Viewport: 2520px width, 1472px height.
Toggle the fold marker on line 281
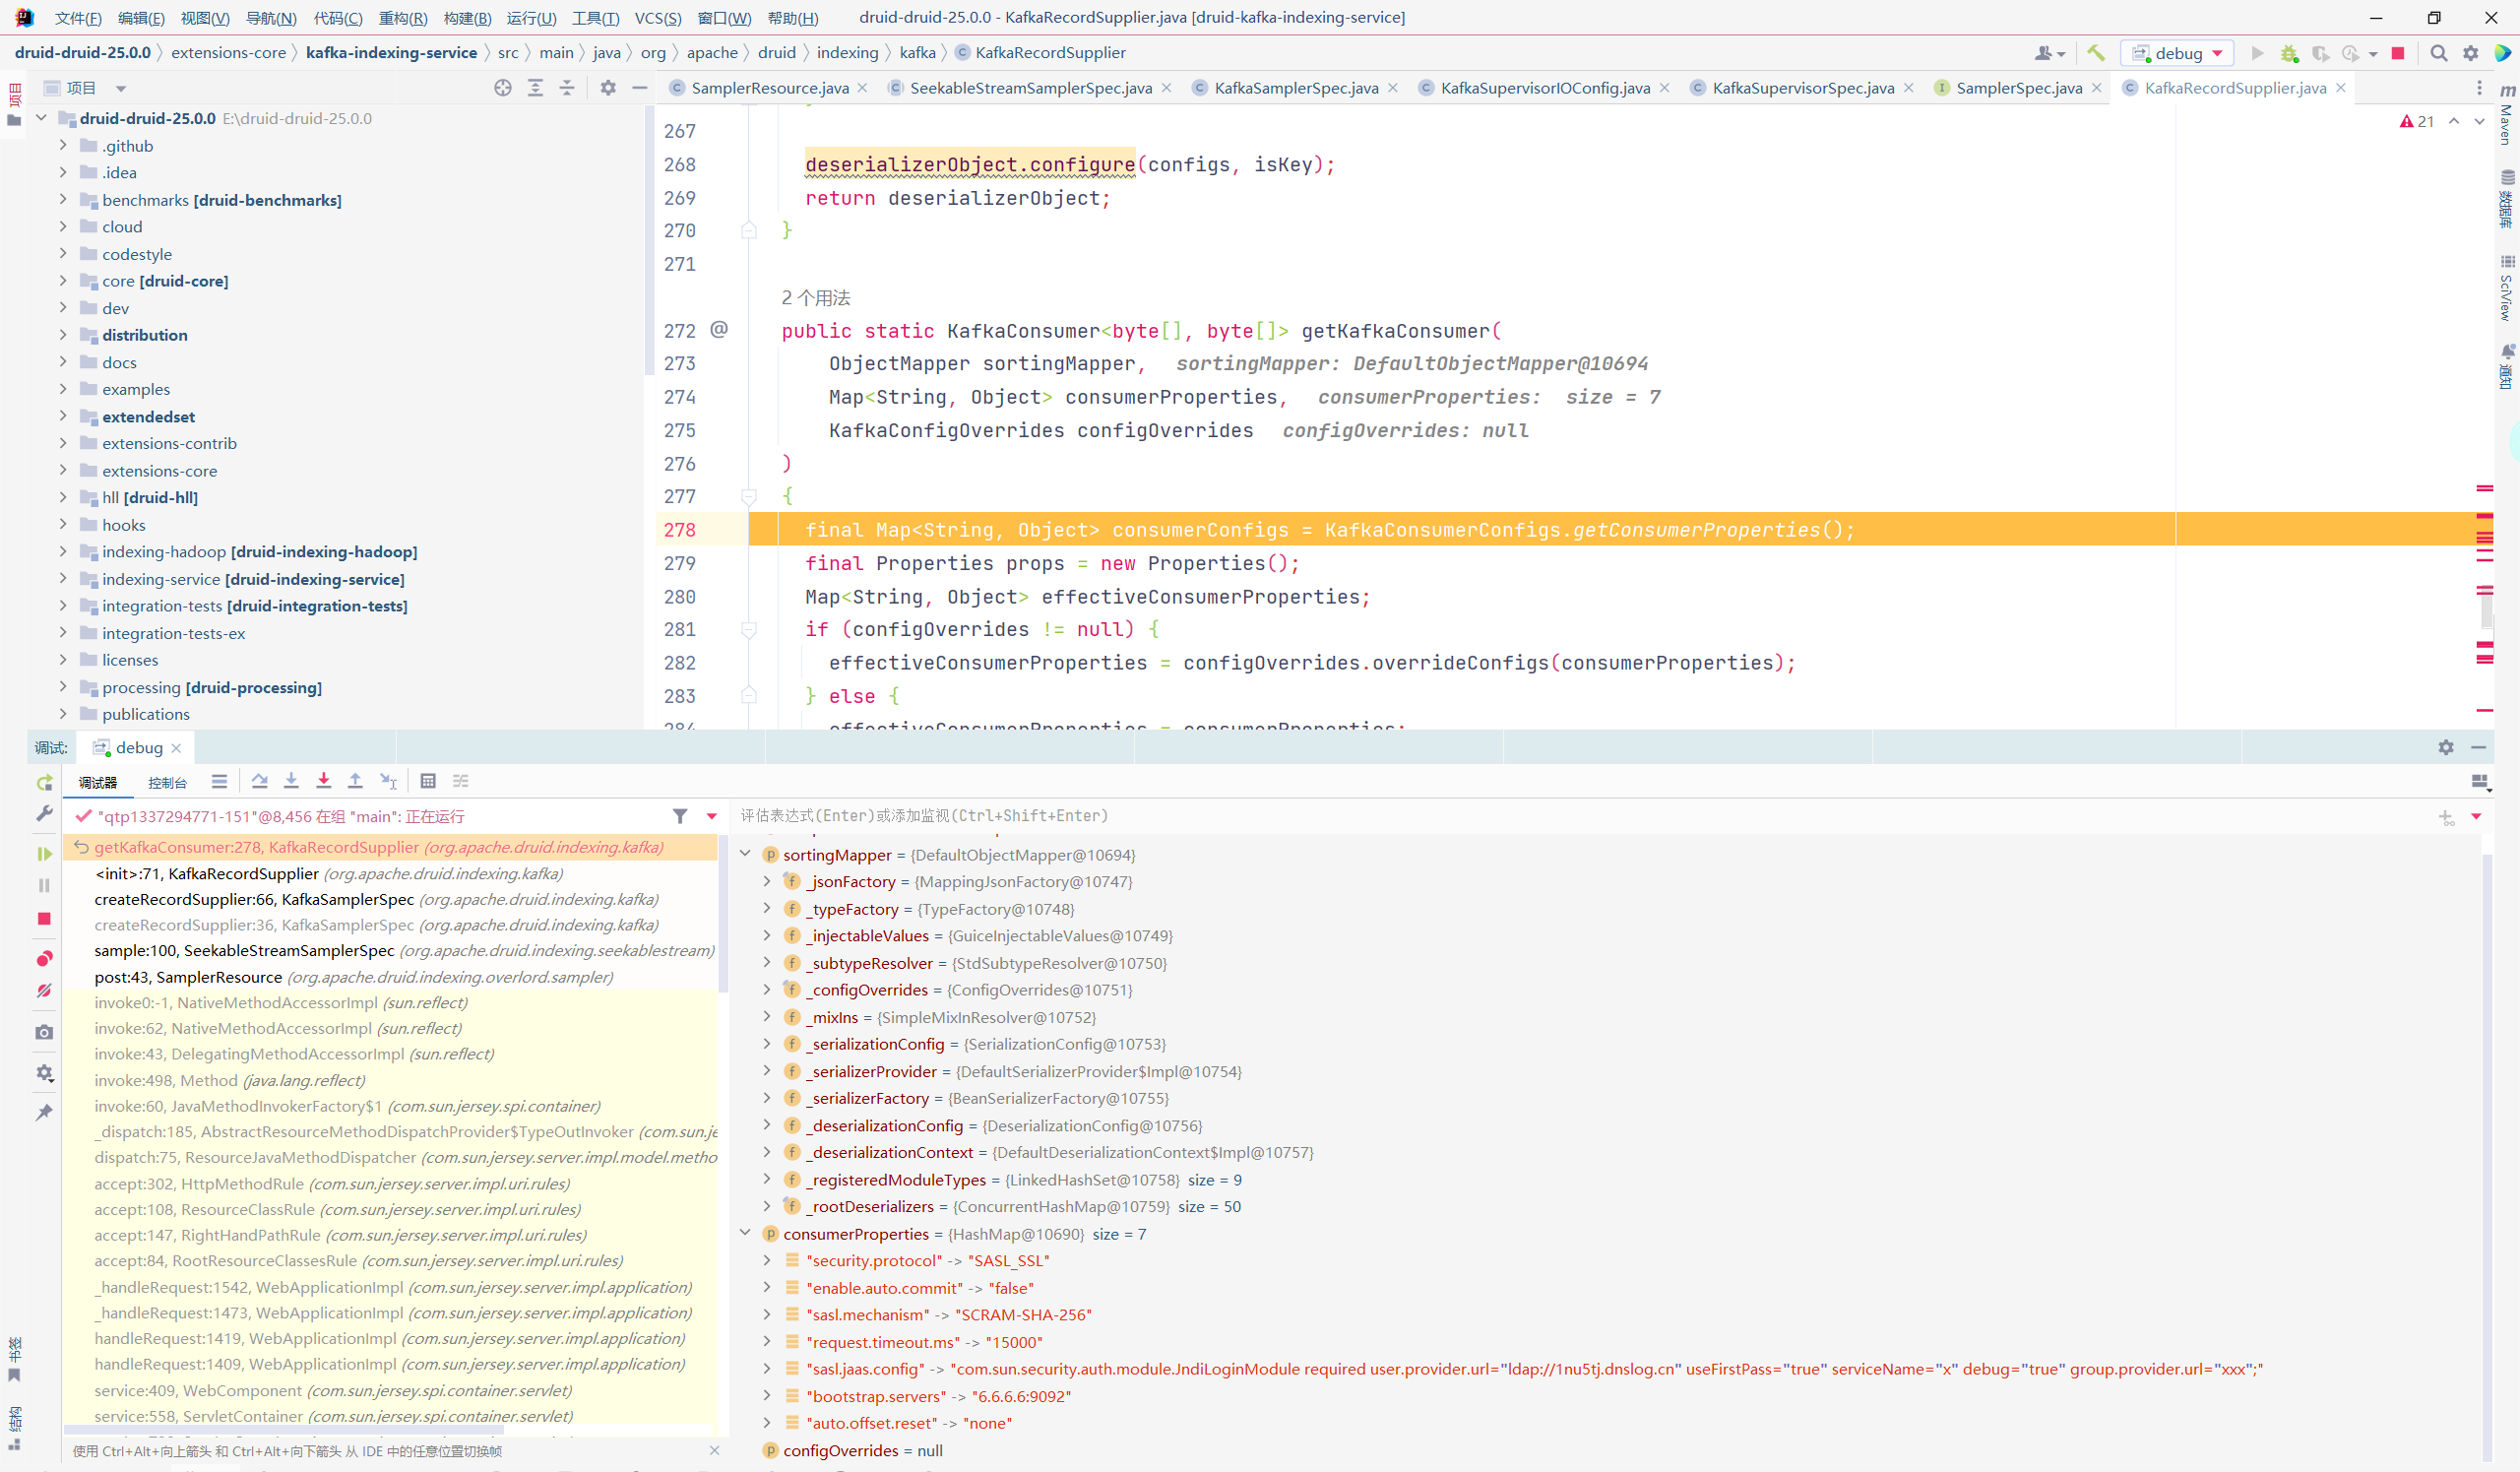point(749,630)
